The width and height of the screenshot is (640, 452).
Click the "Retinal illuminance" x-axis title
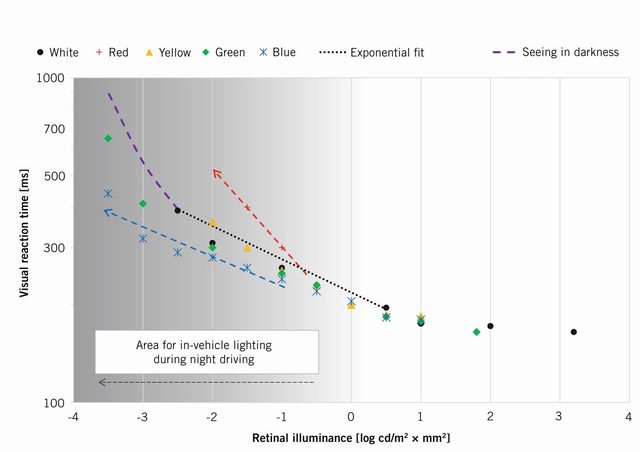(351, 438)
